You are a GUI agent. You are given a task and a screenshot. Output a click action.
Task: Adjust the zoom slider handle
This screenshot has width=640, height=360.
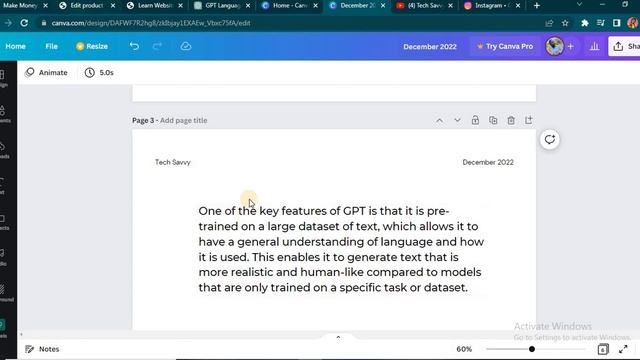pos(531,349)
